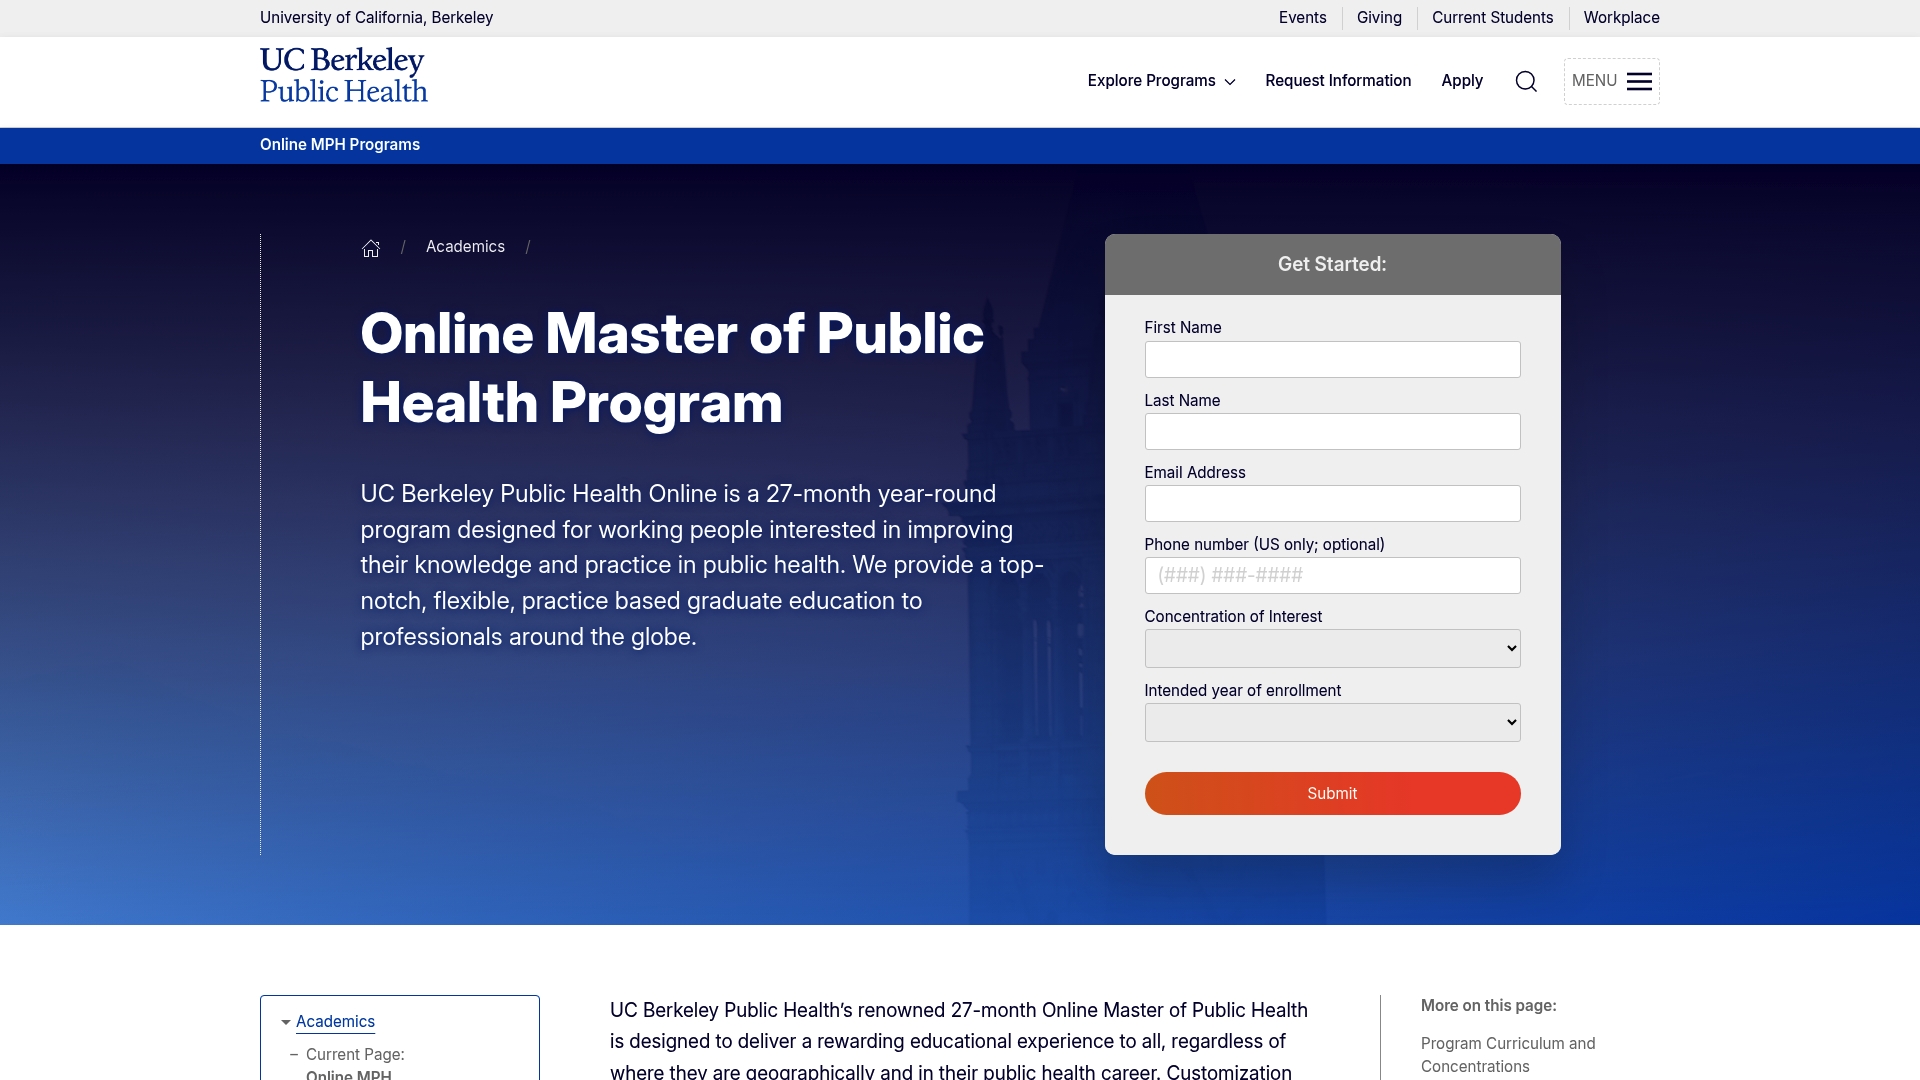
Task: Open Giving in the top bar
Action: coord(1379,18)
